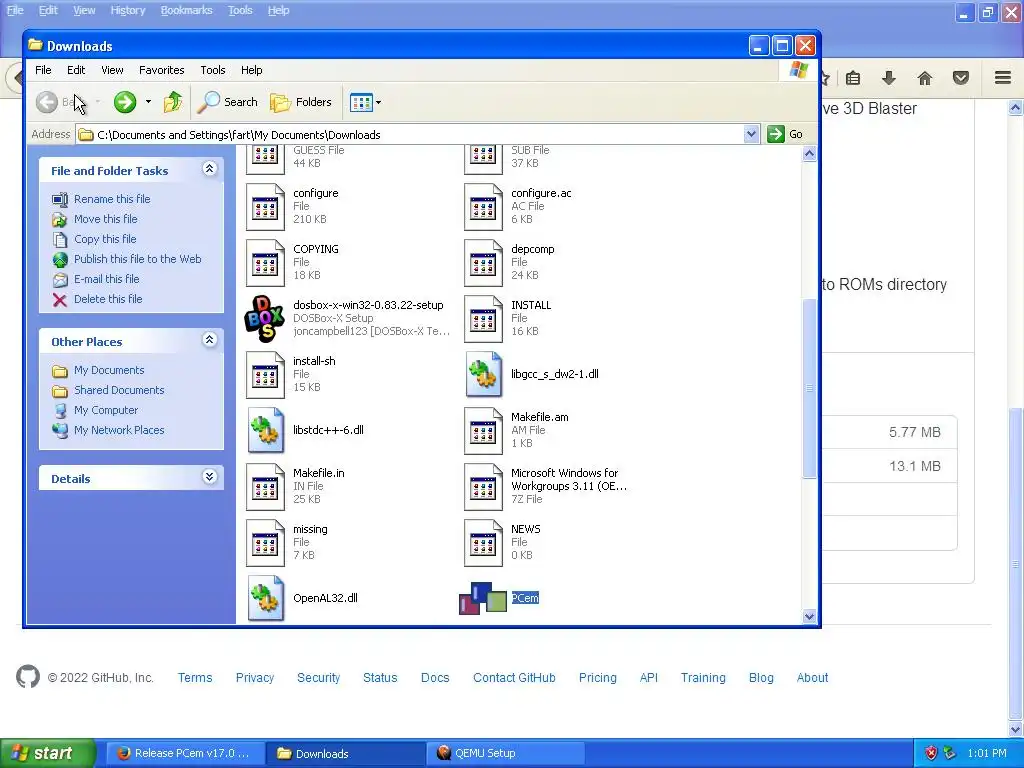Click Delete this file task
1024x768 pixels.
pos(108,299)
